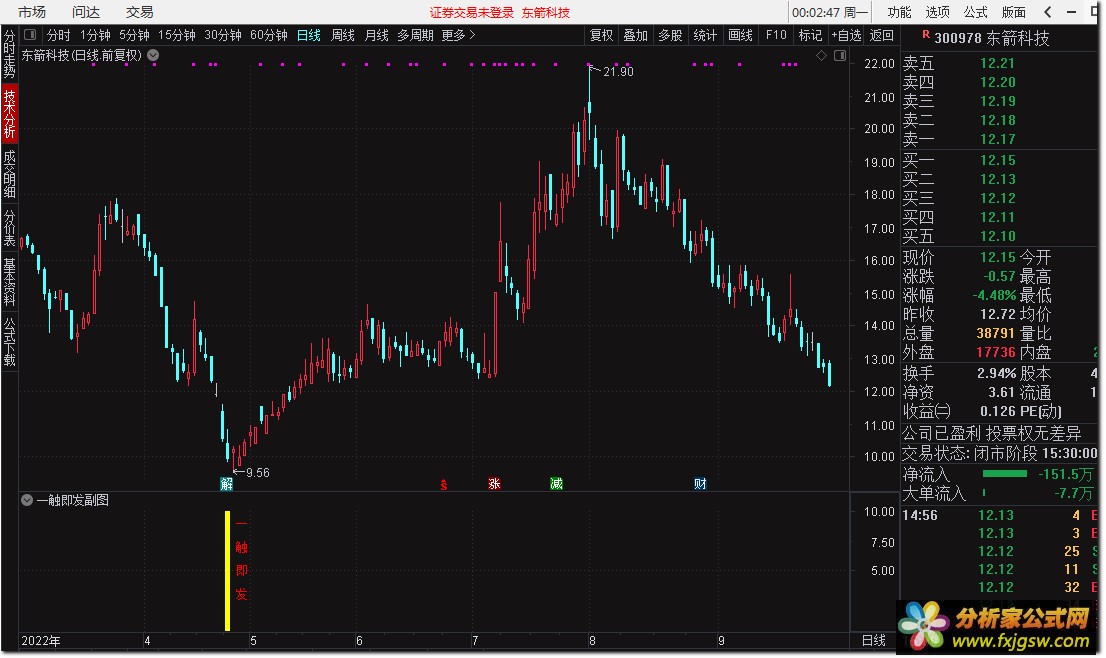Select the 技术分析 sidebar tab
The width and height of the screenshot is (1106, 658).
(9, 113)
